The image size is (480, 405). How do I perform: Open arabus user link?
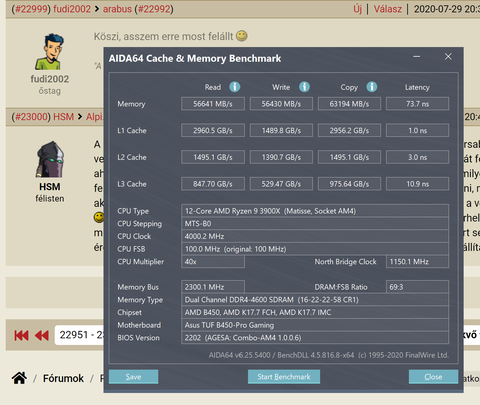click(117, 9)
